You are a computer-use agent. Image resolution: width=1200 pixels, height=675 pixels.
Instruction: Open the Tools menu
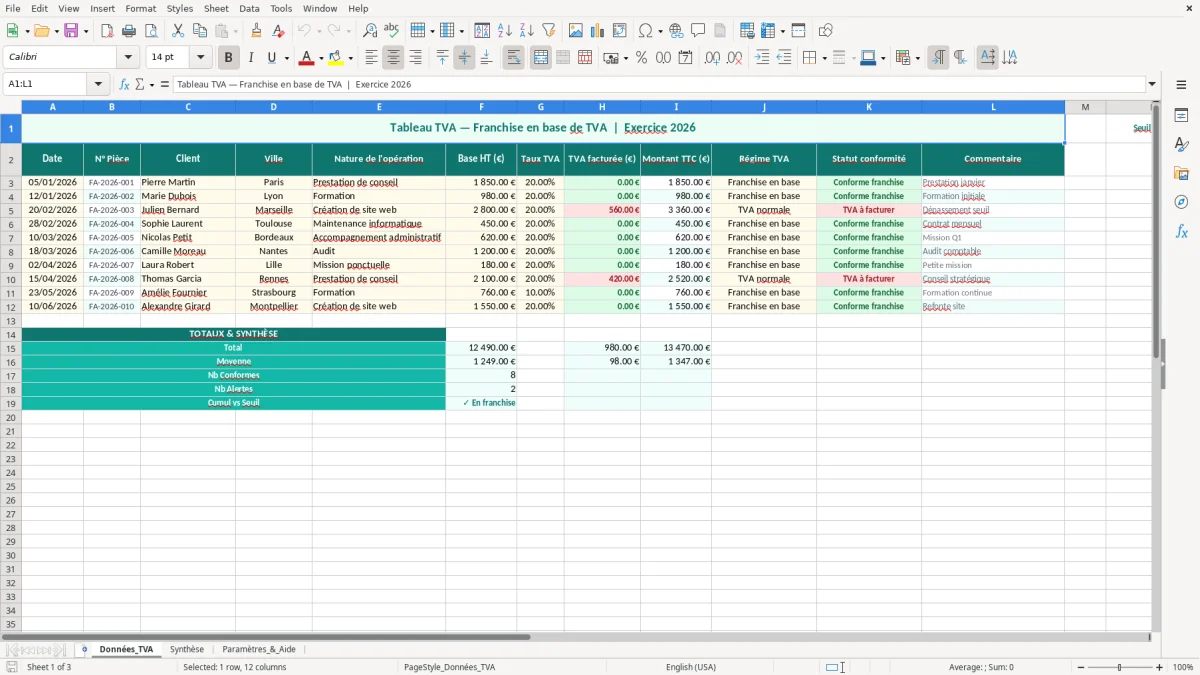[x=281, y=8]
